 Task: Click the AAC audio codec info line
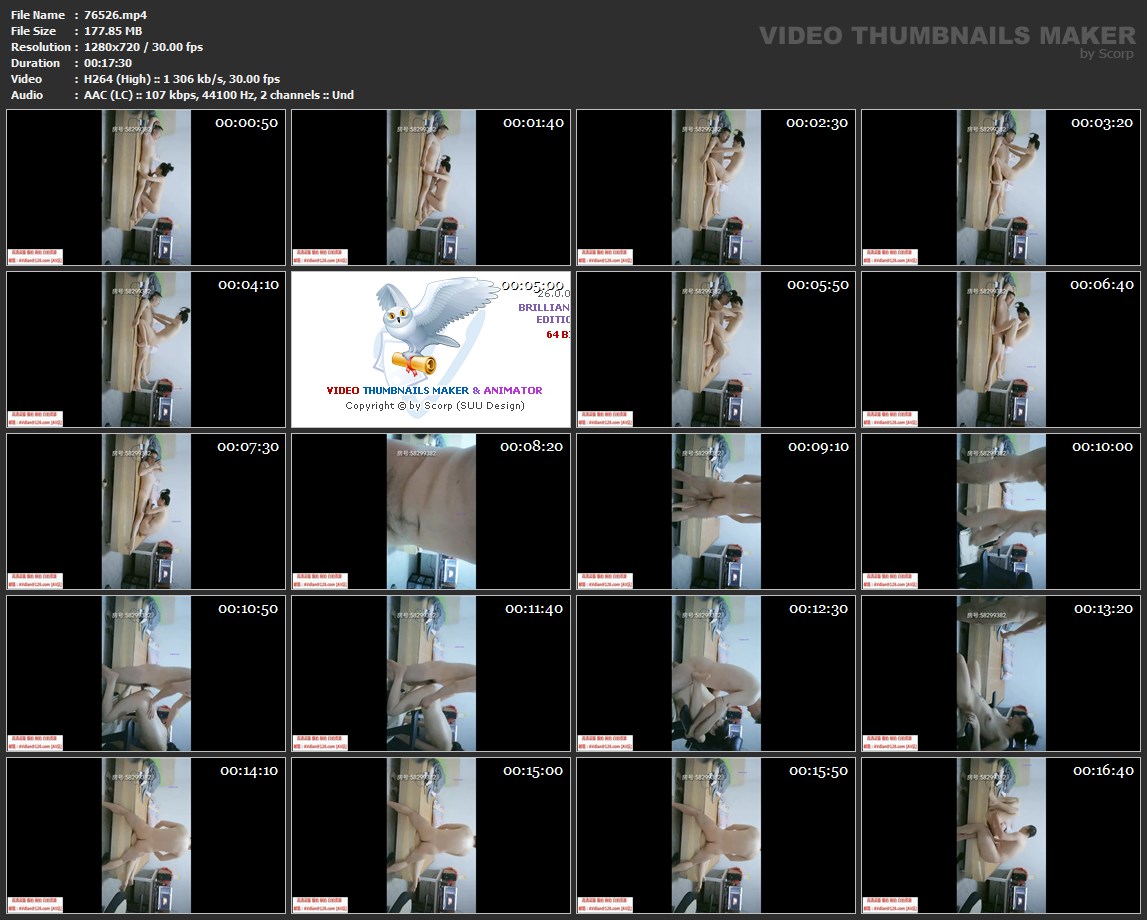[218, 95]
